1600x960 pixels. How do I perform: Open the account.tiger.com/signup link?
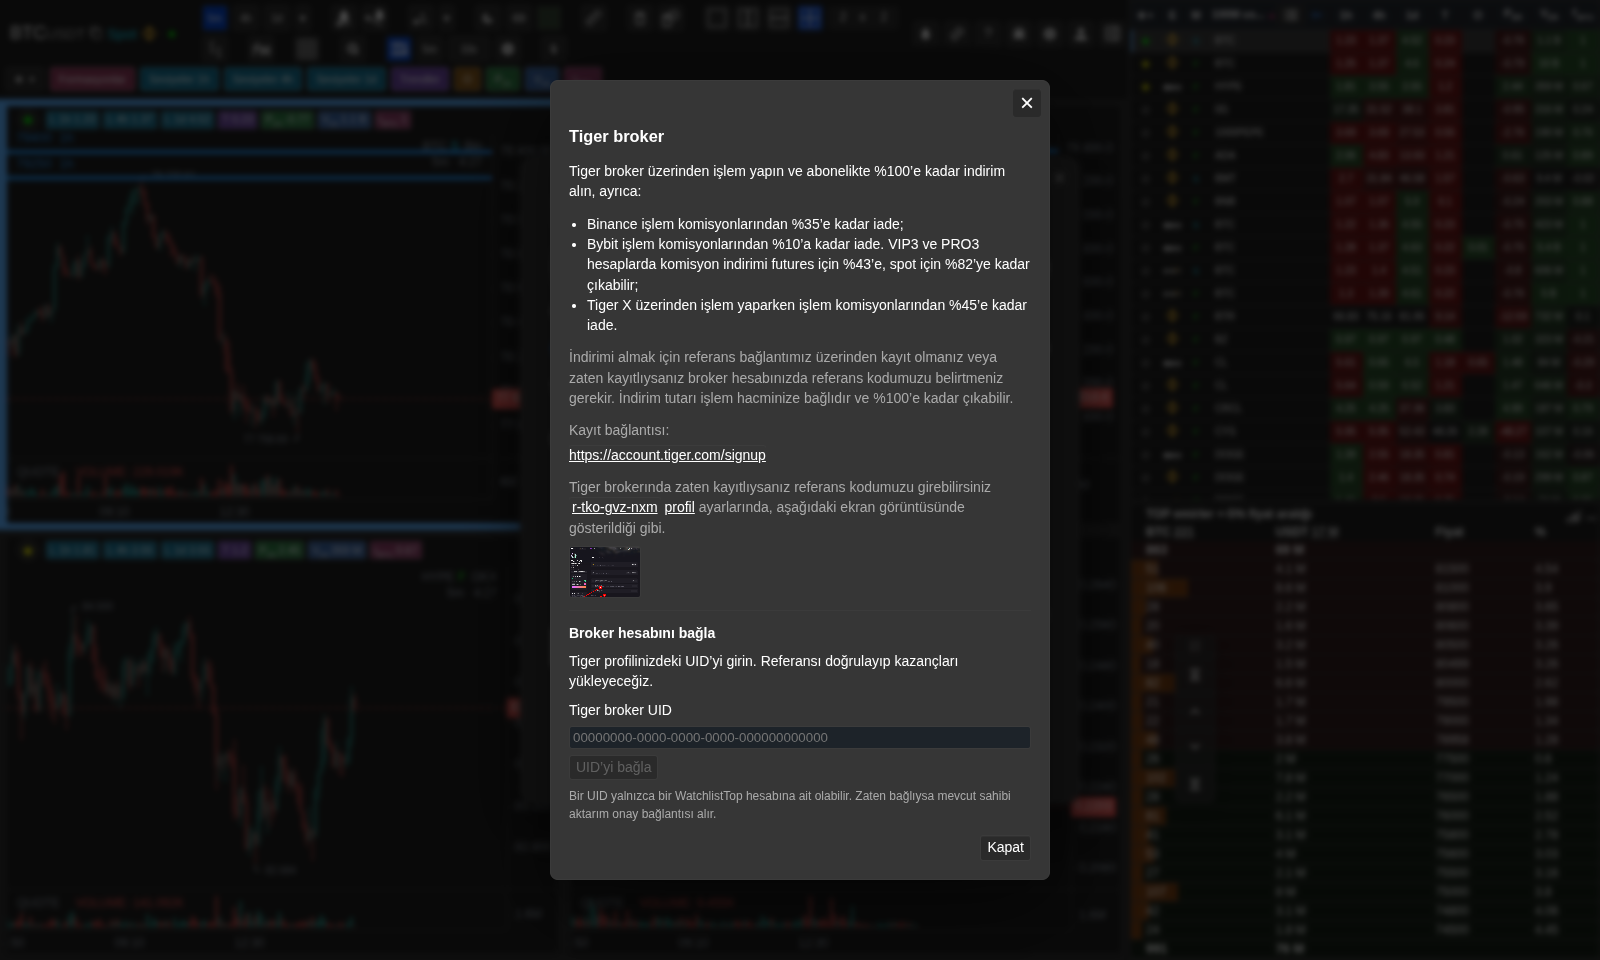pos(667,455)
